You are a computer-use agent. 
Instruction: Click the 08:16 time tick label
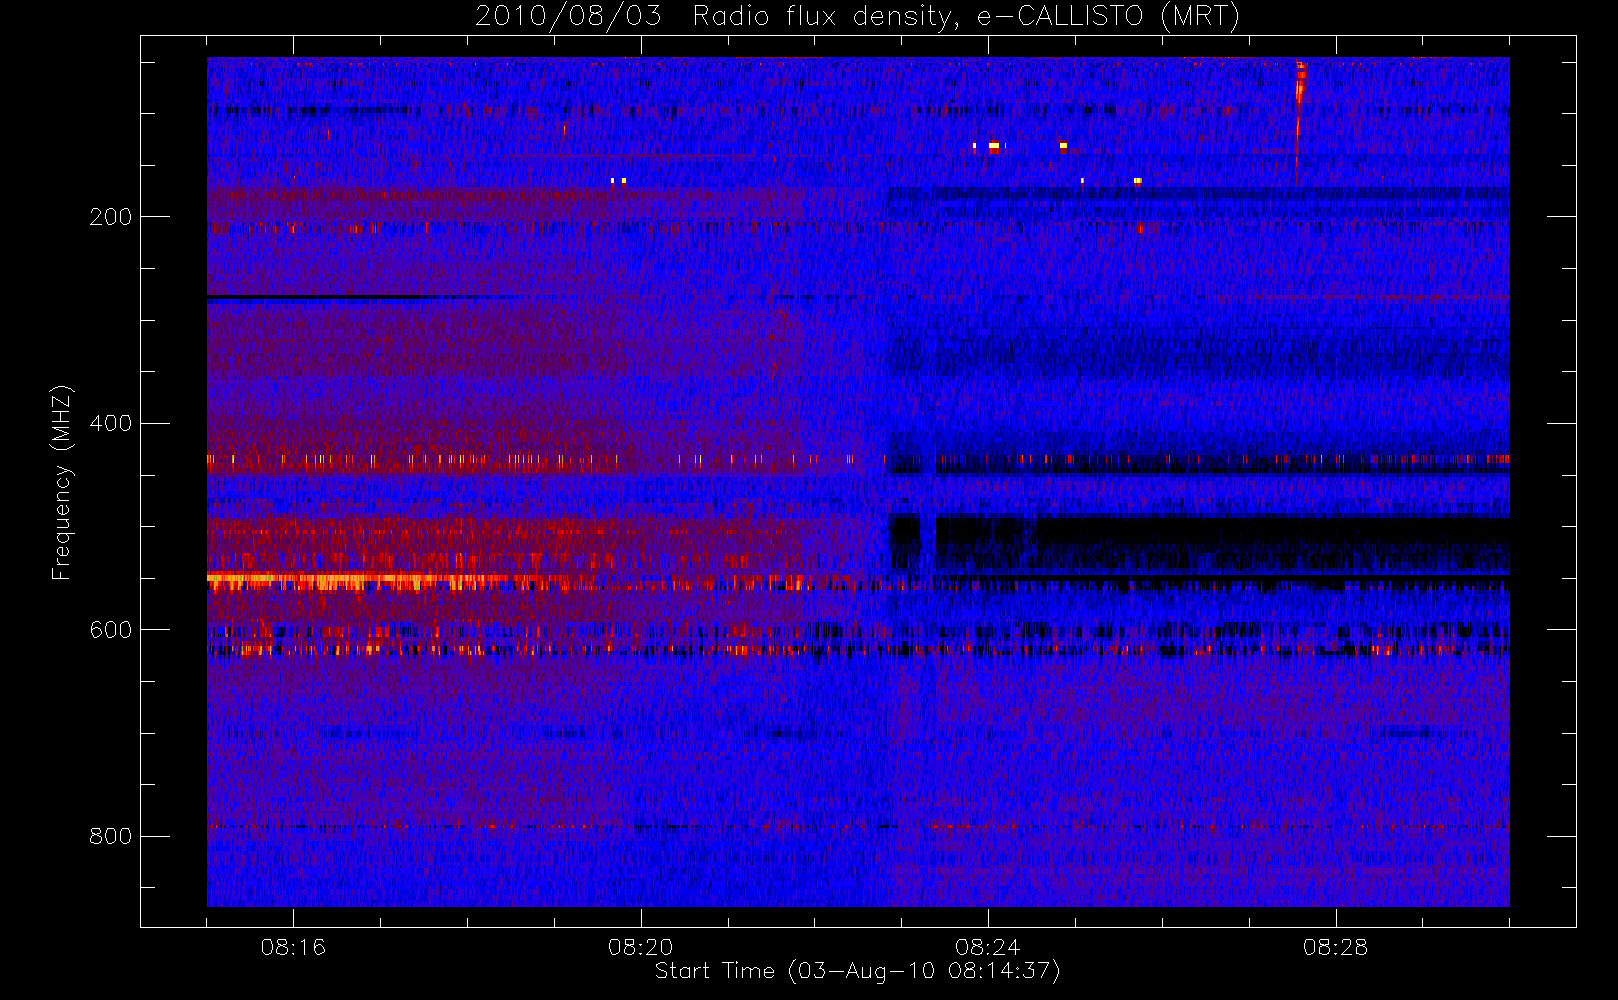[x=293, y=947]
